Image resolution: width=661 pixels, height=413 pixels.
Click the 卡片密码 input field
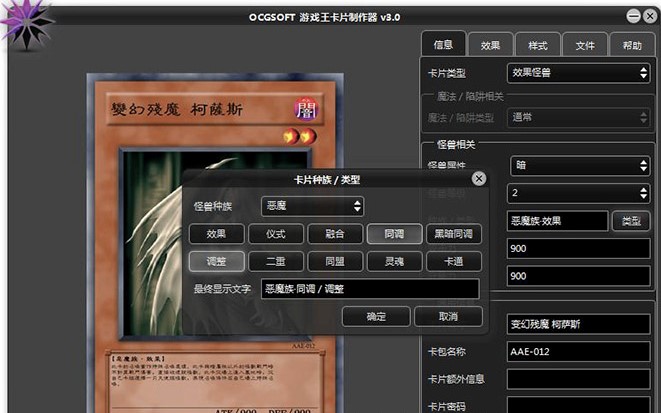coord(579,405)
